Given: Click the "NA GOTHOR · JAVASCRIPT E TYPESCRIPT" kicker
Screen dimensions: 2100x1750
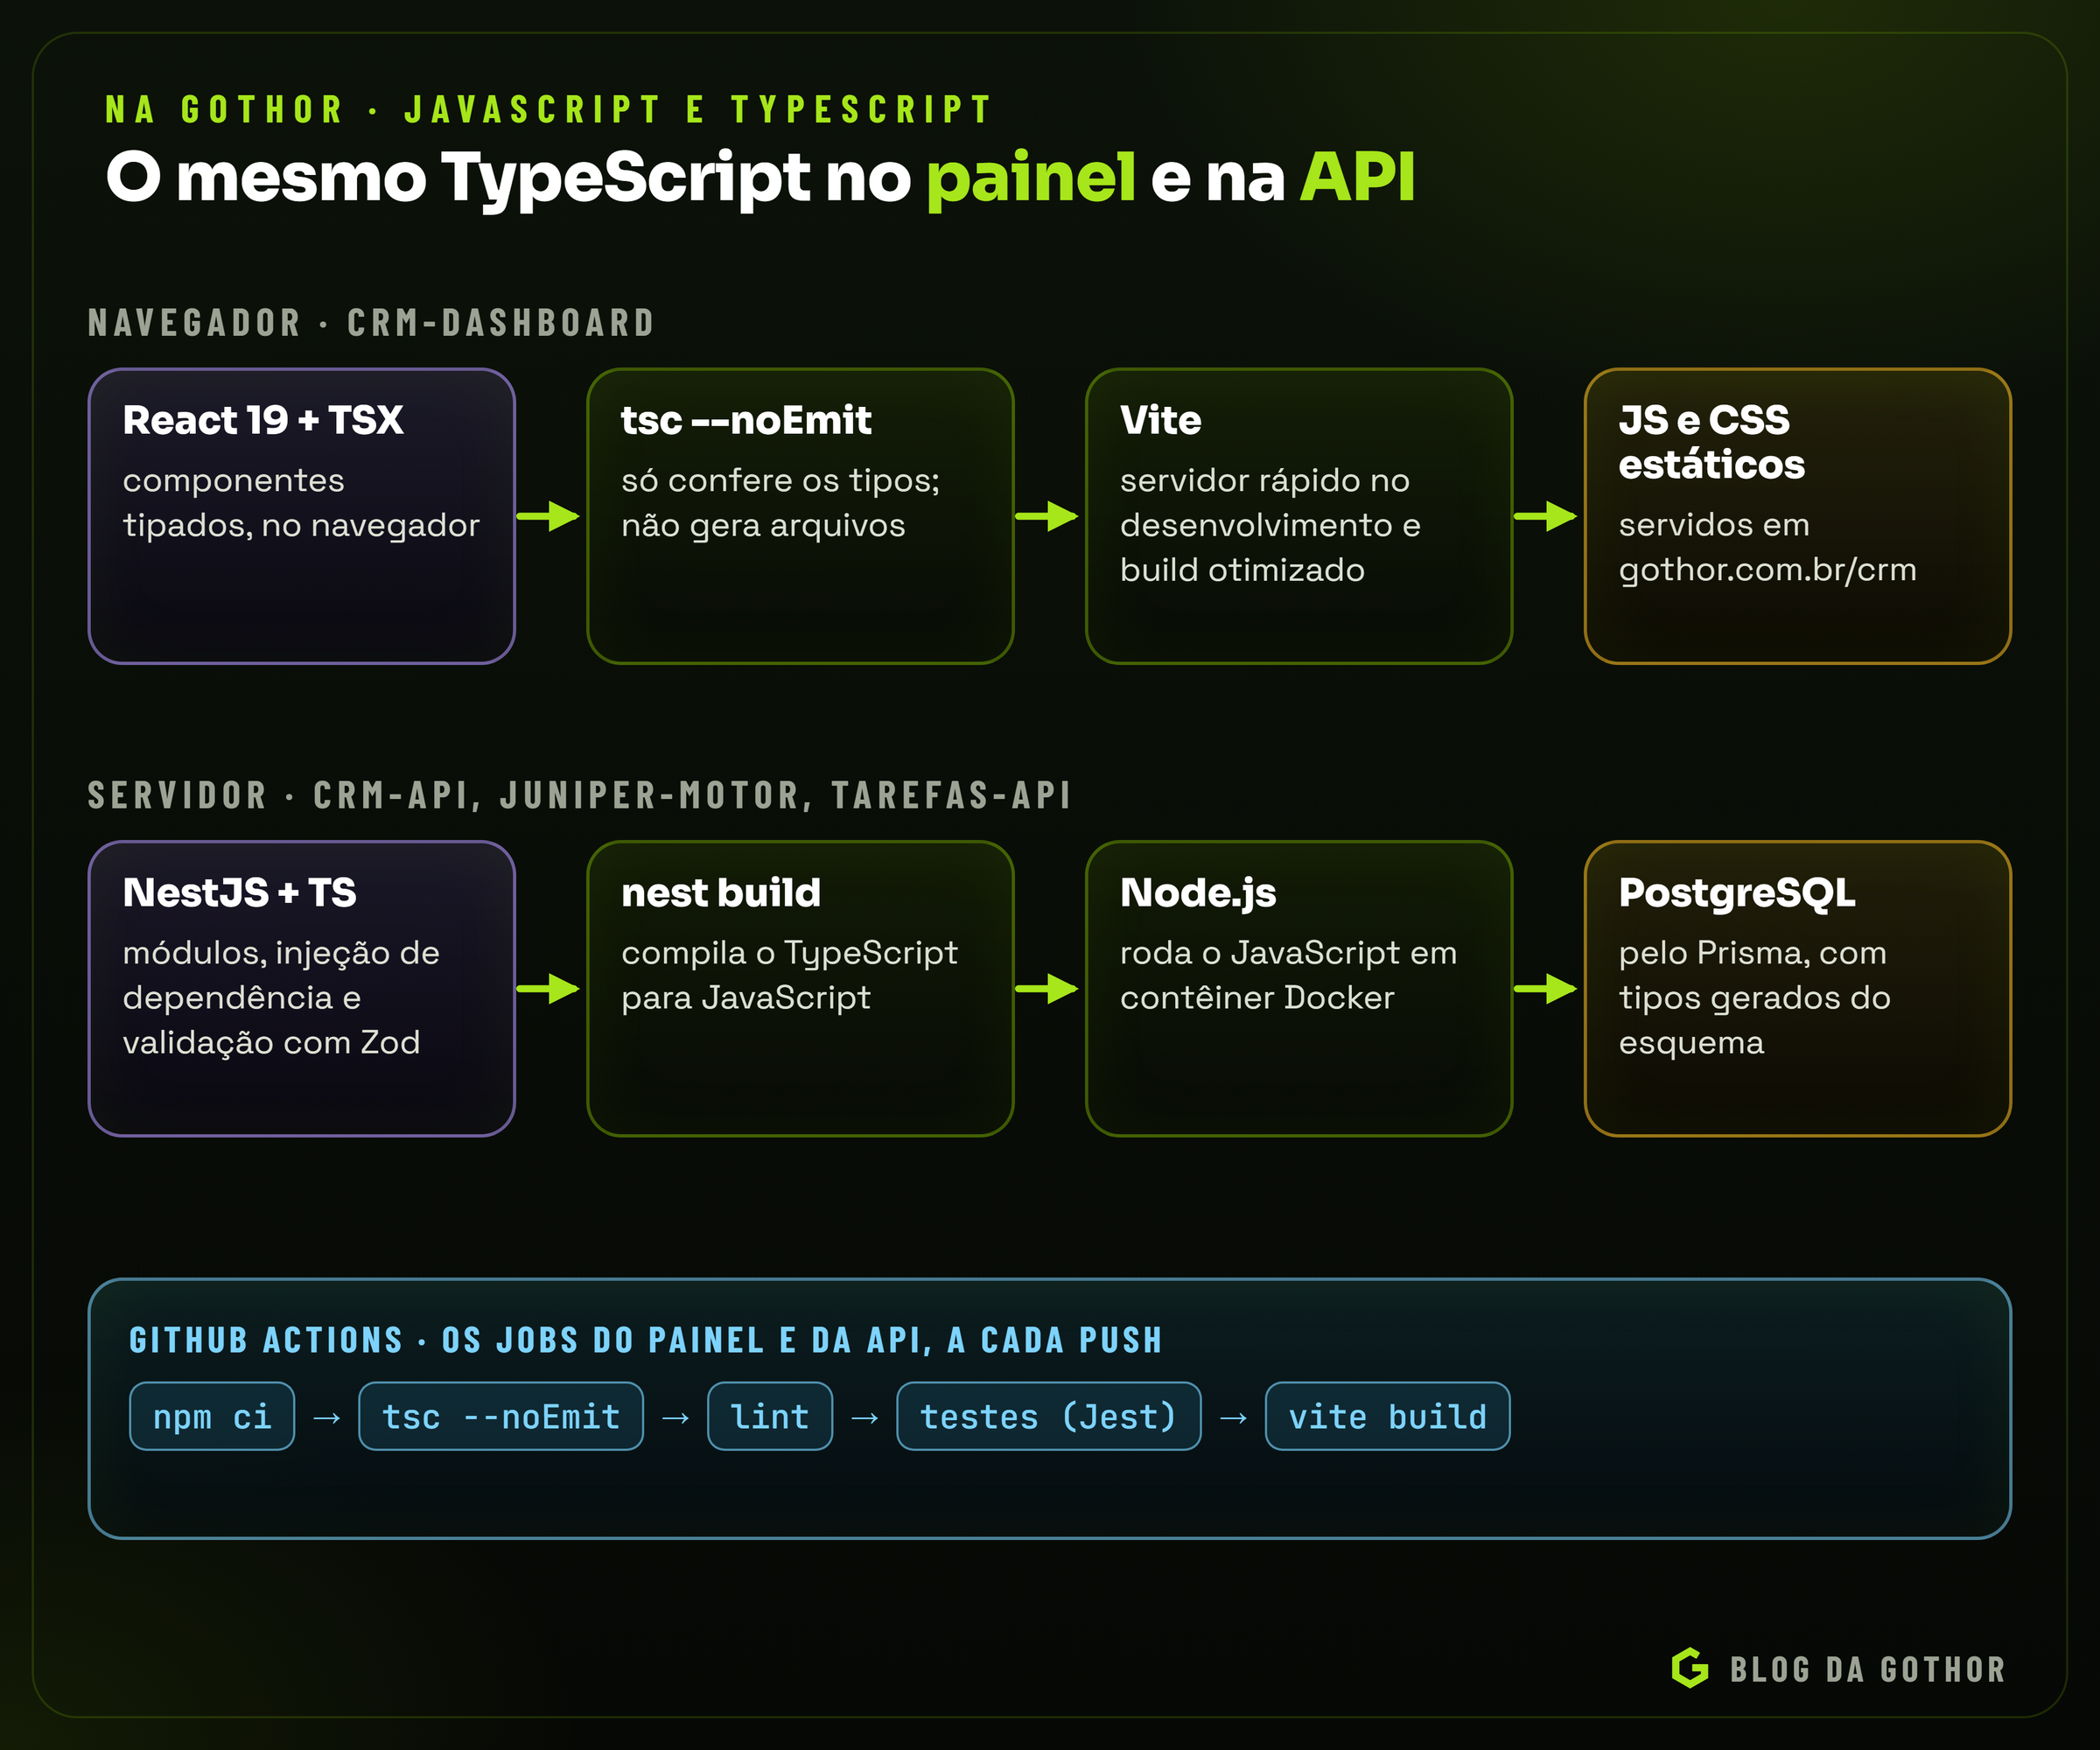Looking at the screenshot, I should point(549,109).
